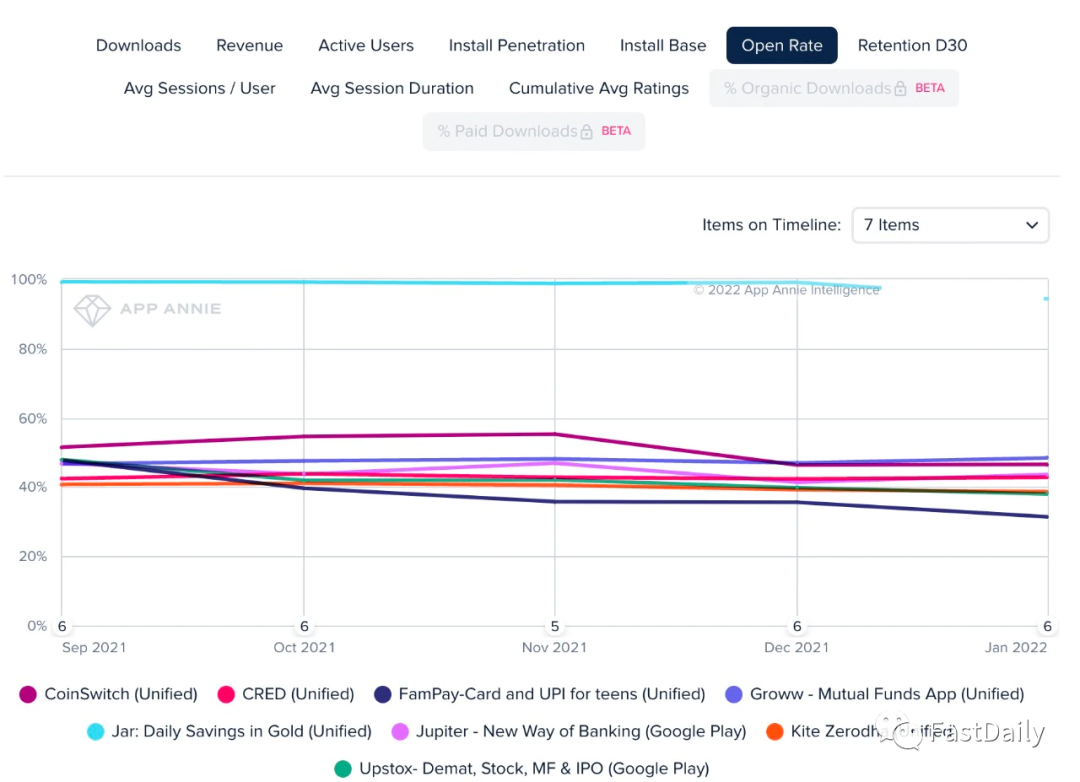Toggle the CRED legend dot
The height and width of the screenshot is (782, 1080).
pos(226,694)
